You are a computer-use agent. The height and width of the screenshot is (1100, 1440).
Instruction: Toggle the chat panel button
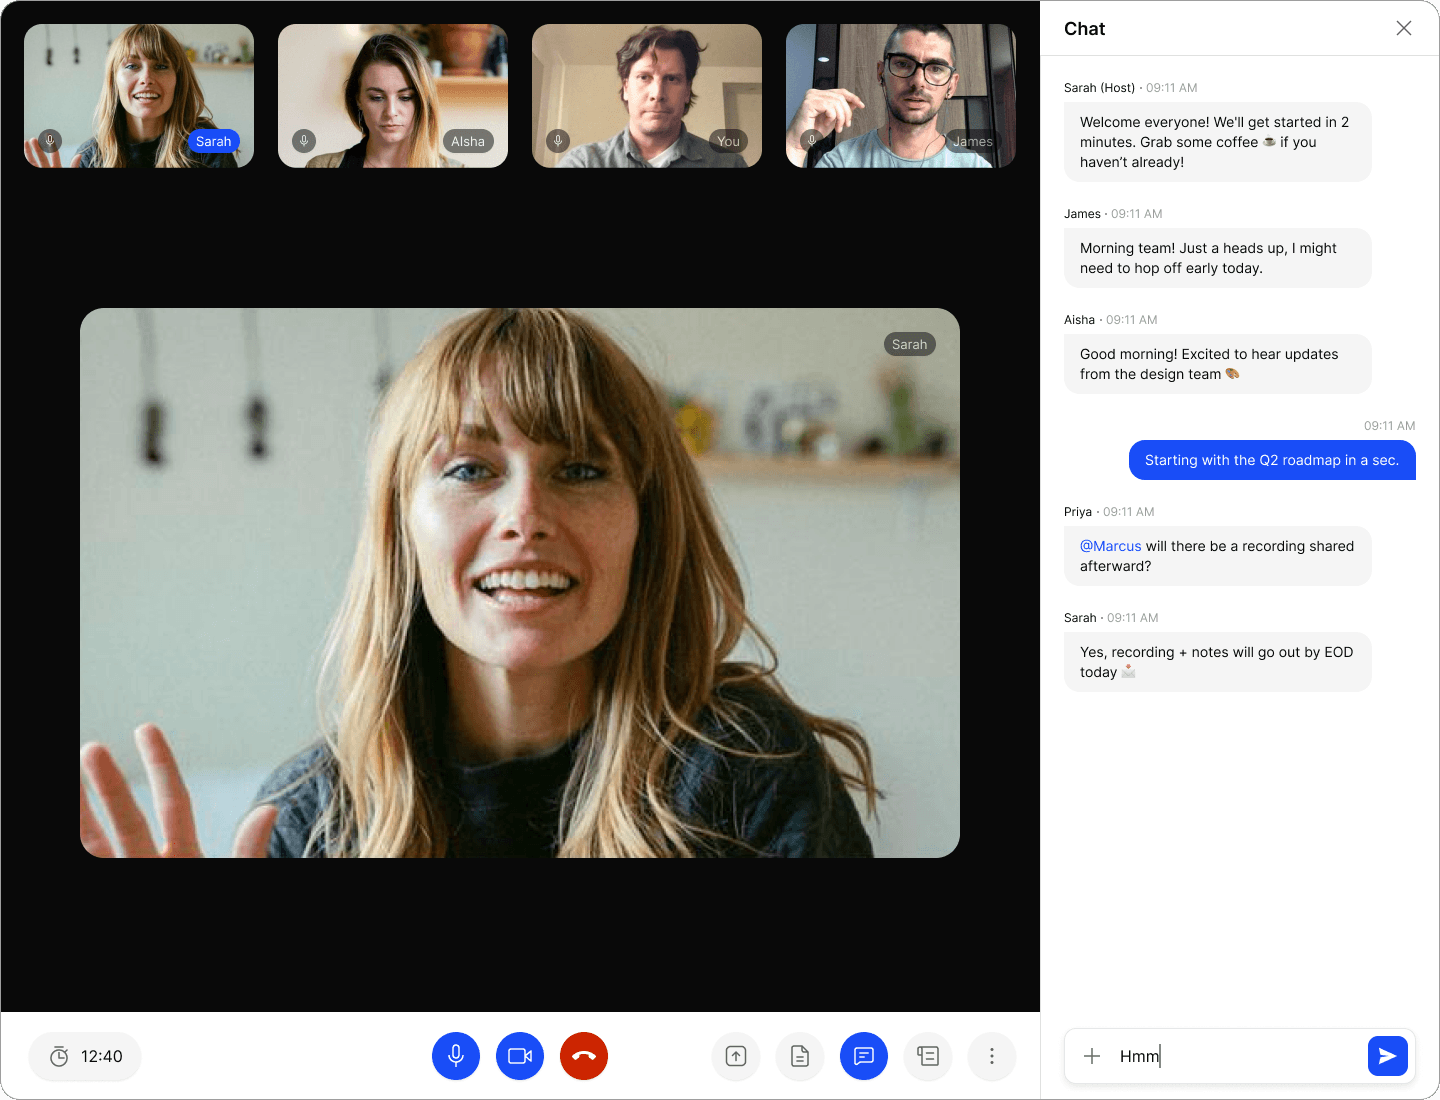864,1056
